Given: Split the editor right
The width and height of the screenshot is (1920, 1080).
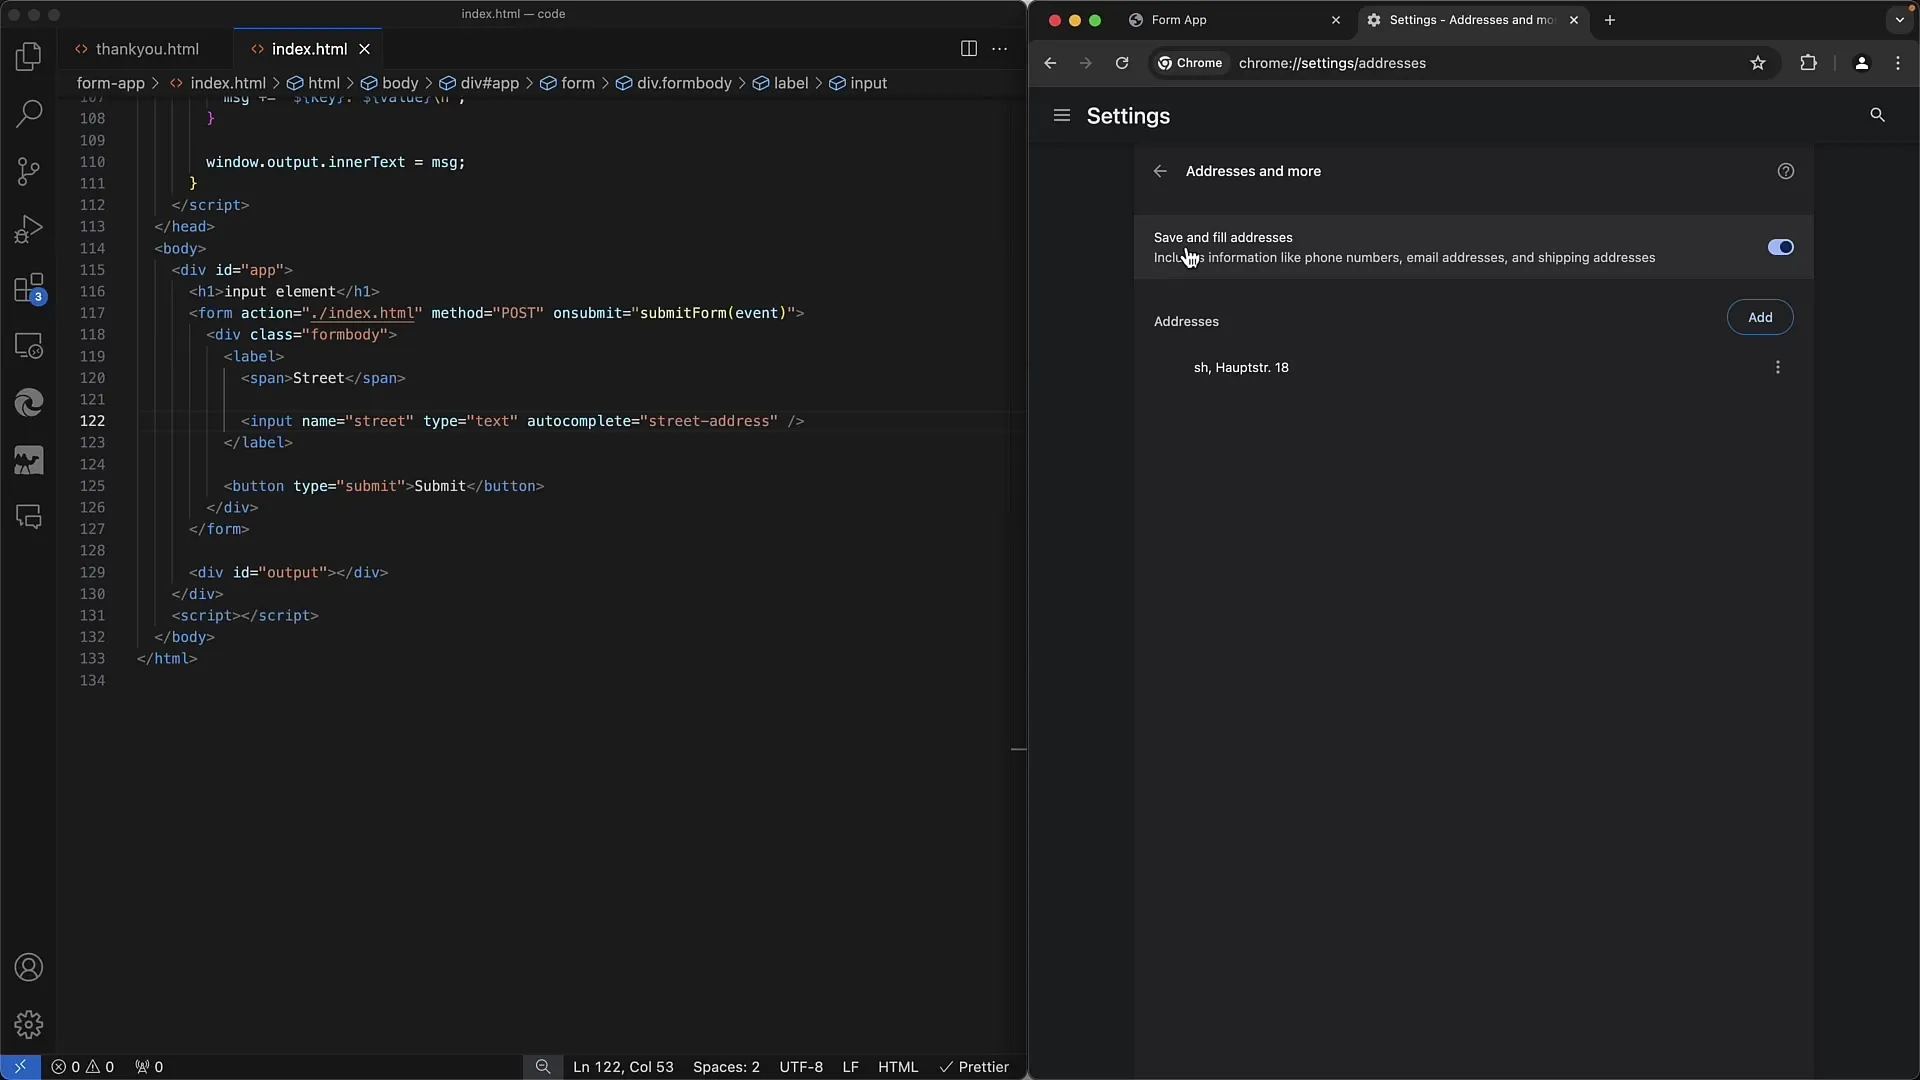Looking at the screenshot, I should click(x=968, y=48).
